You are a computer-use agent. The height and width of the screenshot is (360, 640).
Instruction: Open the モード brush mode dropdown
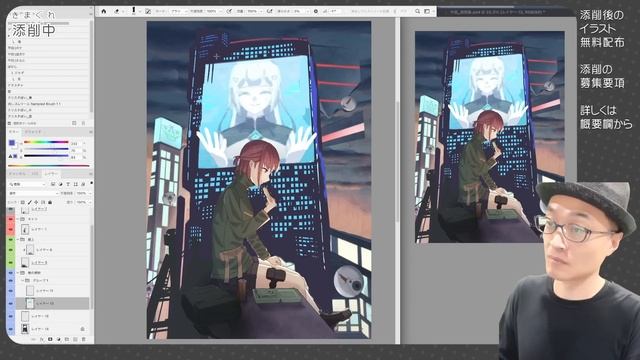[x=179, y=11]
